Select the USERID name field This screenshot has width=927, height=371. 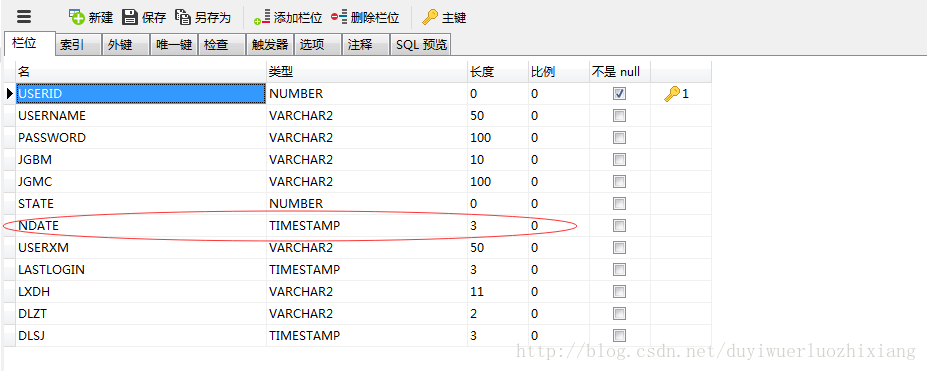[141, 93]
